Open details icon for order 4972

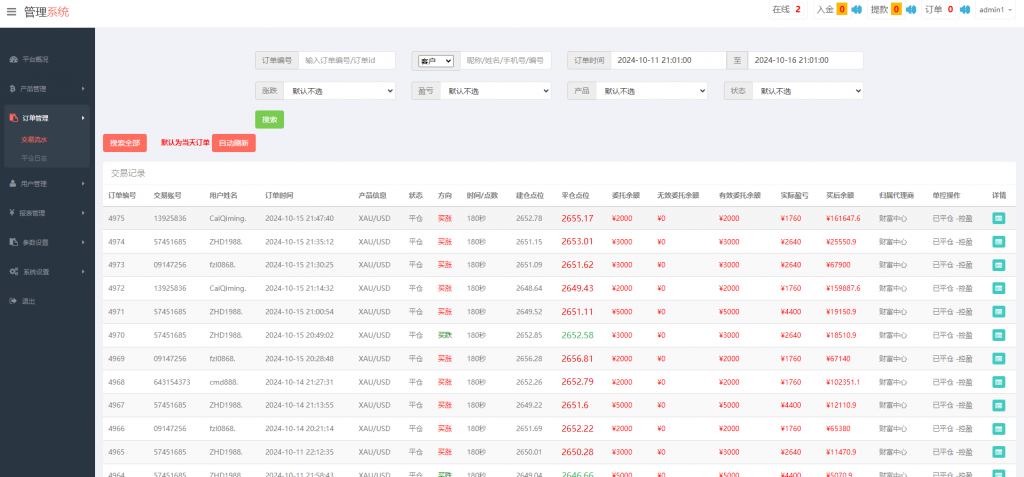[999, 288]
